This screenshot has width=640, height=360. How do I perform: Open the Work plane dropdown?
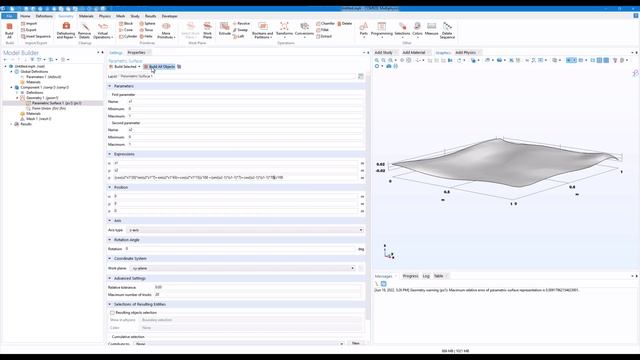(x=243, y=268)
